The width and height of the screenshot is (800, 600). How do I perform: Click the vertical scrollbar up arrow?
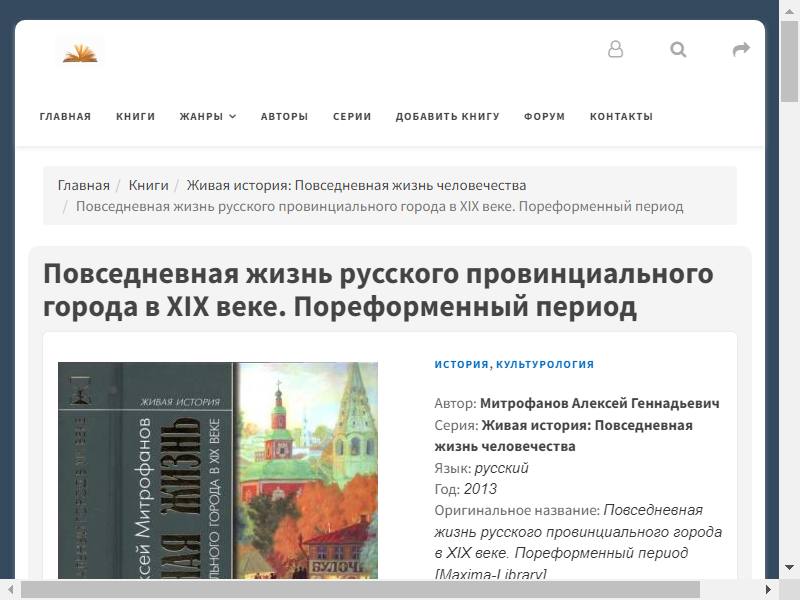click(789, 11)
